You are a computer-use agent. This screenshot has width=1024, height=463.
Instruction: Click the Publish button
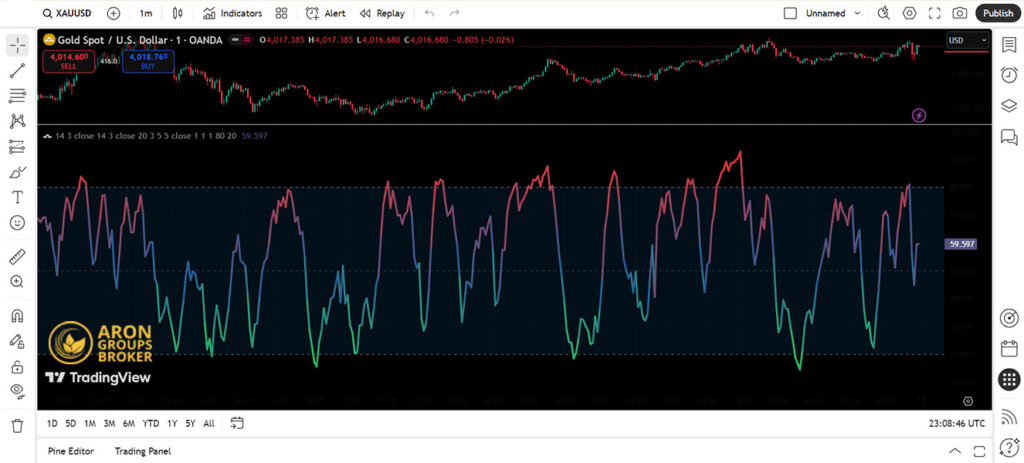pyautogui.click(x=997, y=13)
